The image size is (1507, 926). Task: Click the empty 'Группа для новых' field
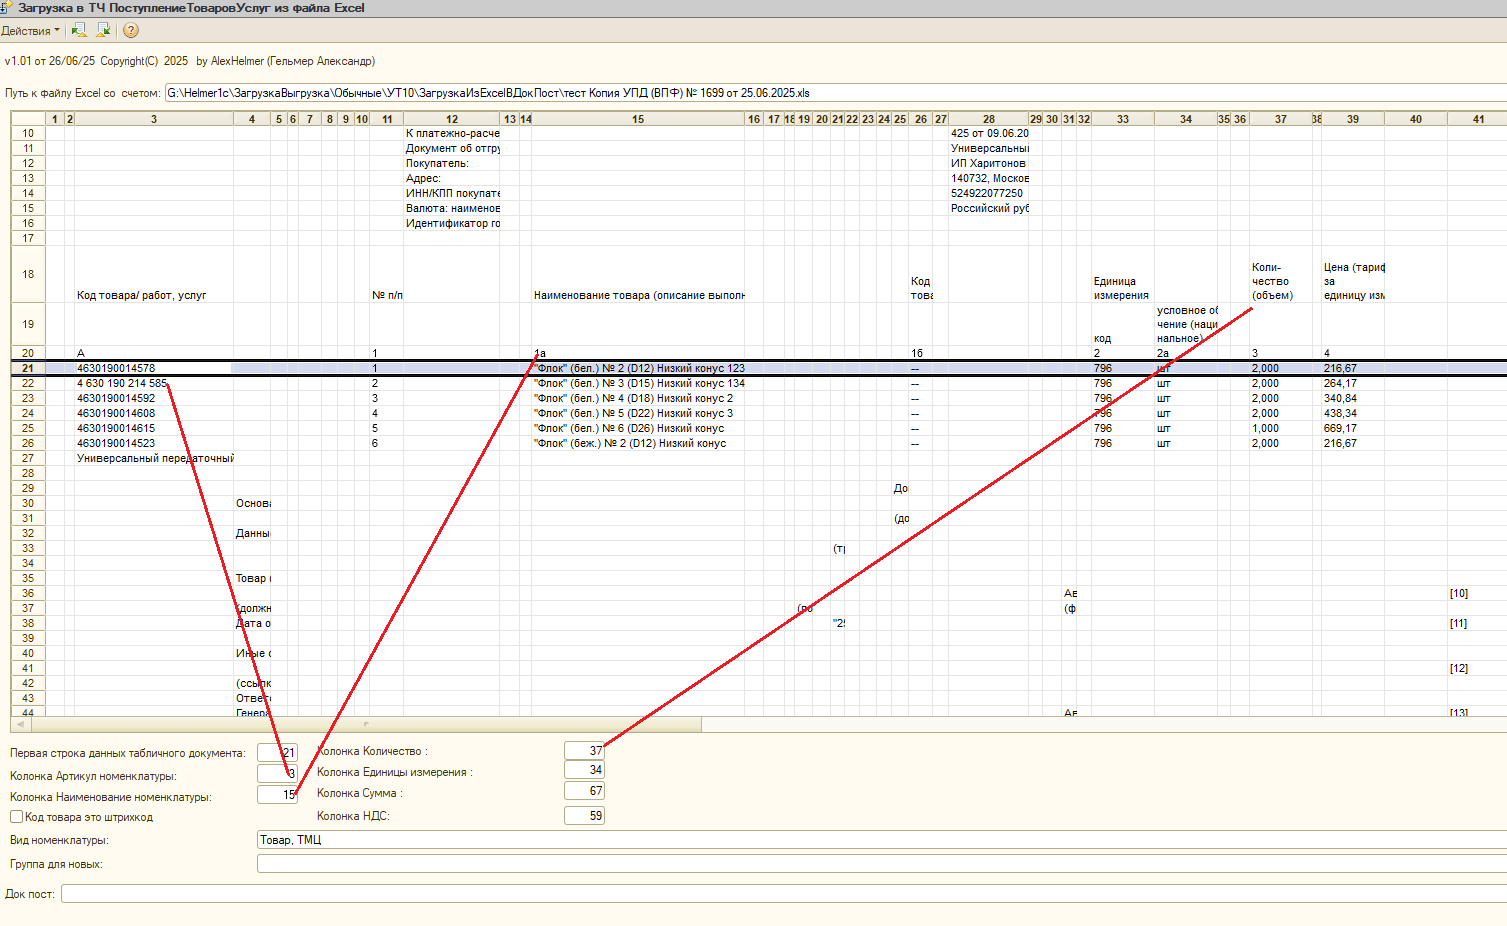point(882,864)
